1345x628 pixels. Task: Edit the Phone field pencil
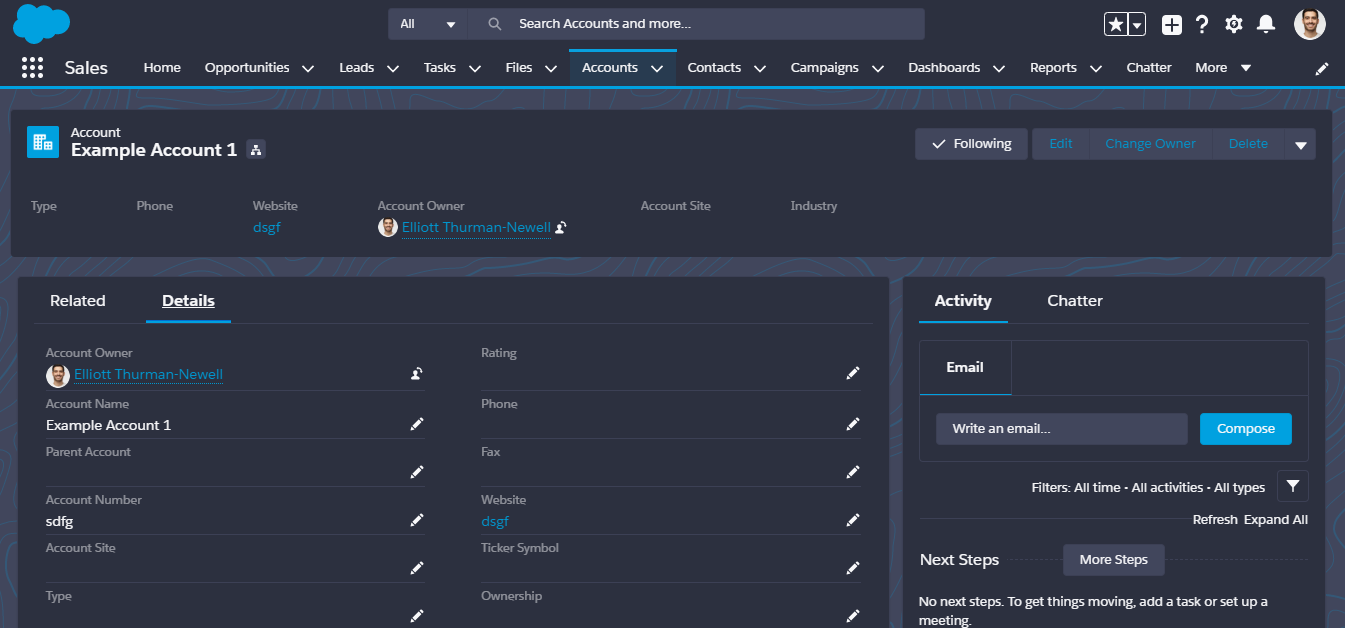pos(853,423)
